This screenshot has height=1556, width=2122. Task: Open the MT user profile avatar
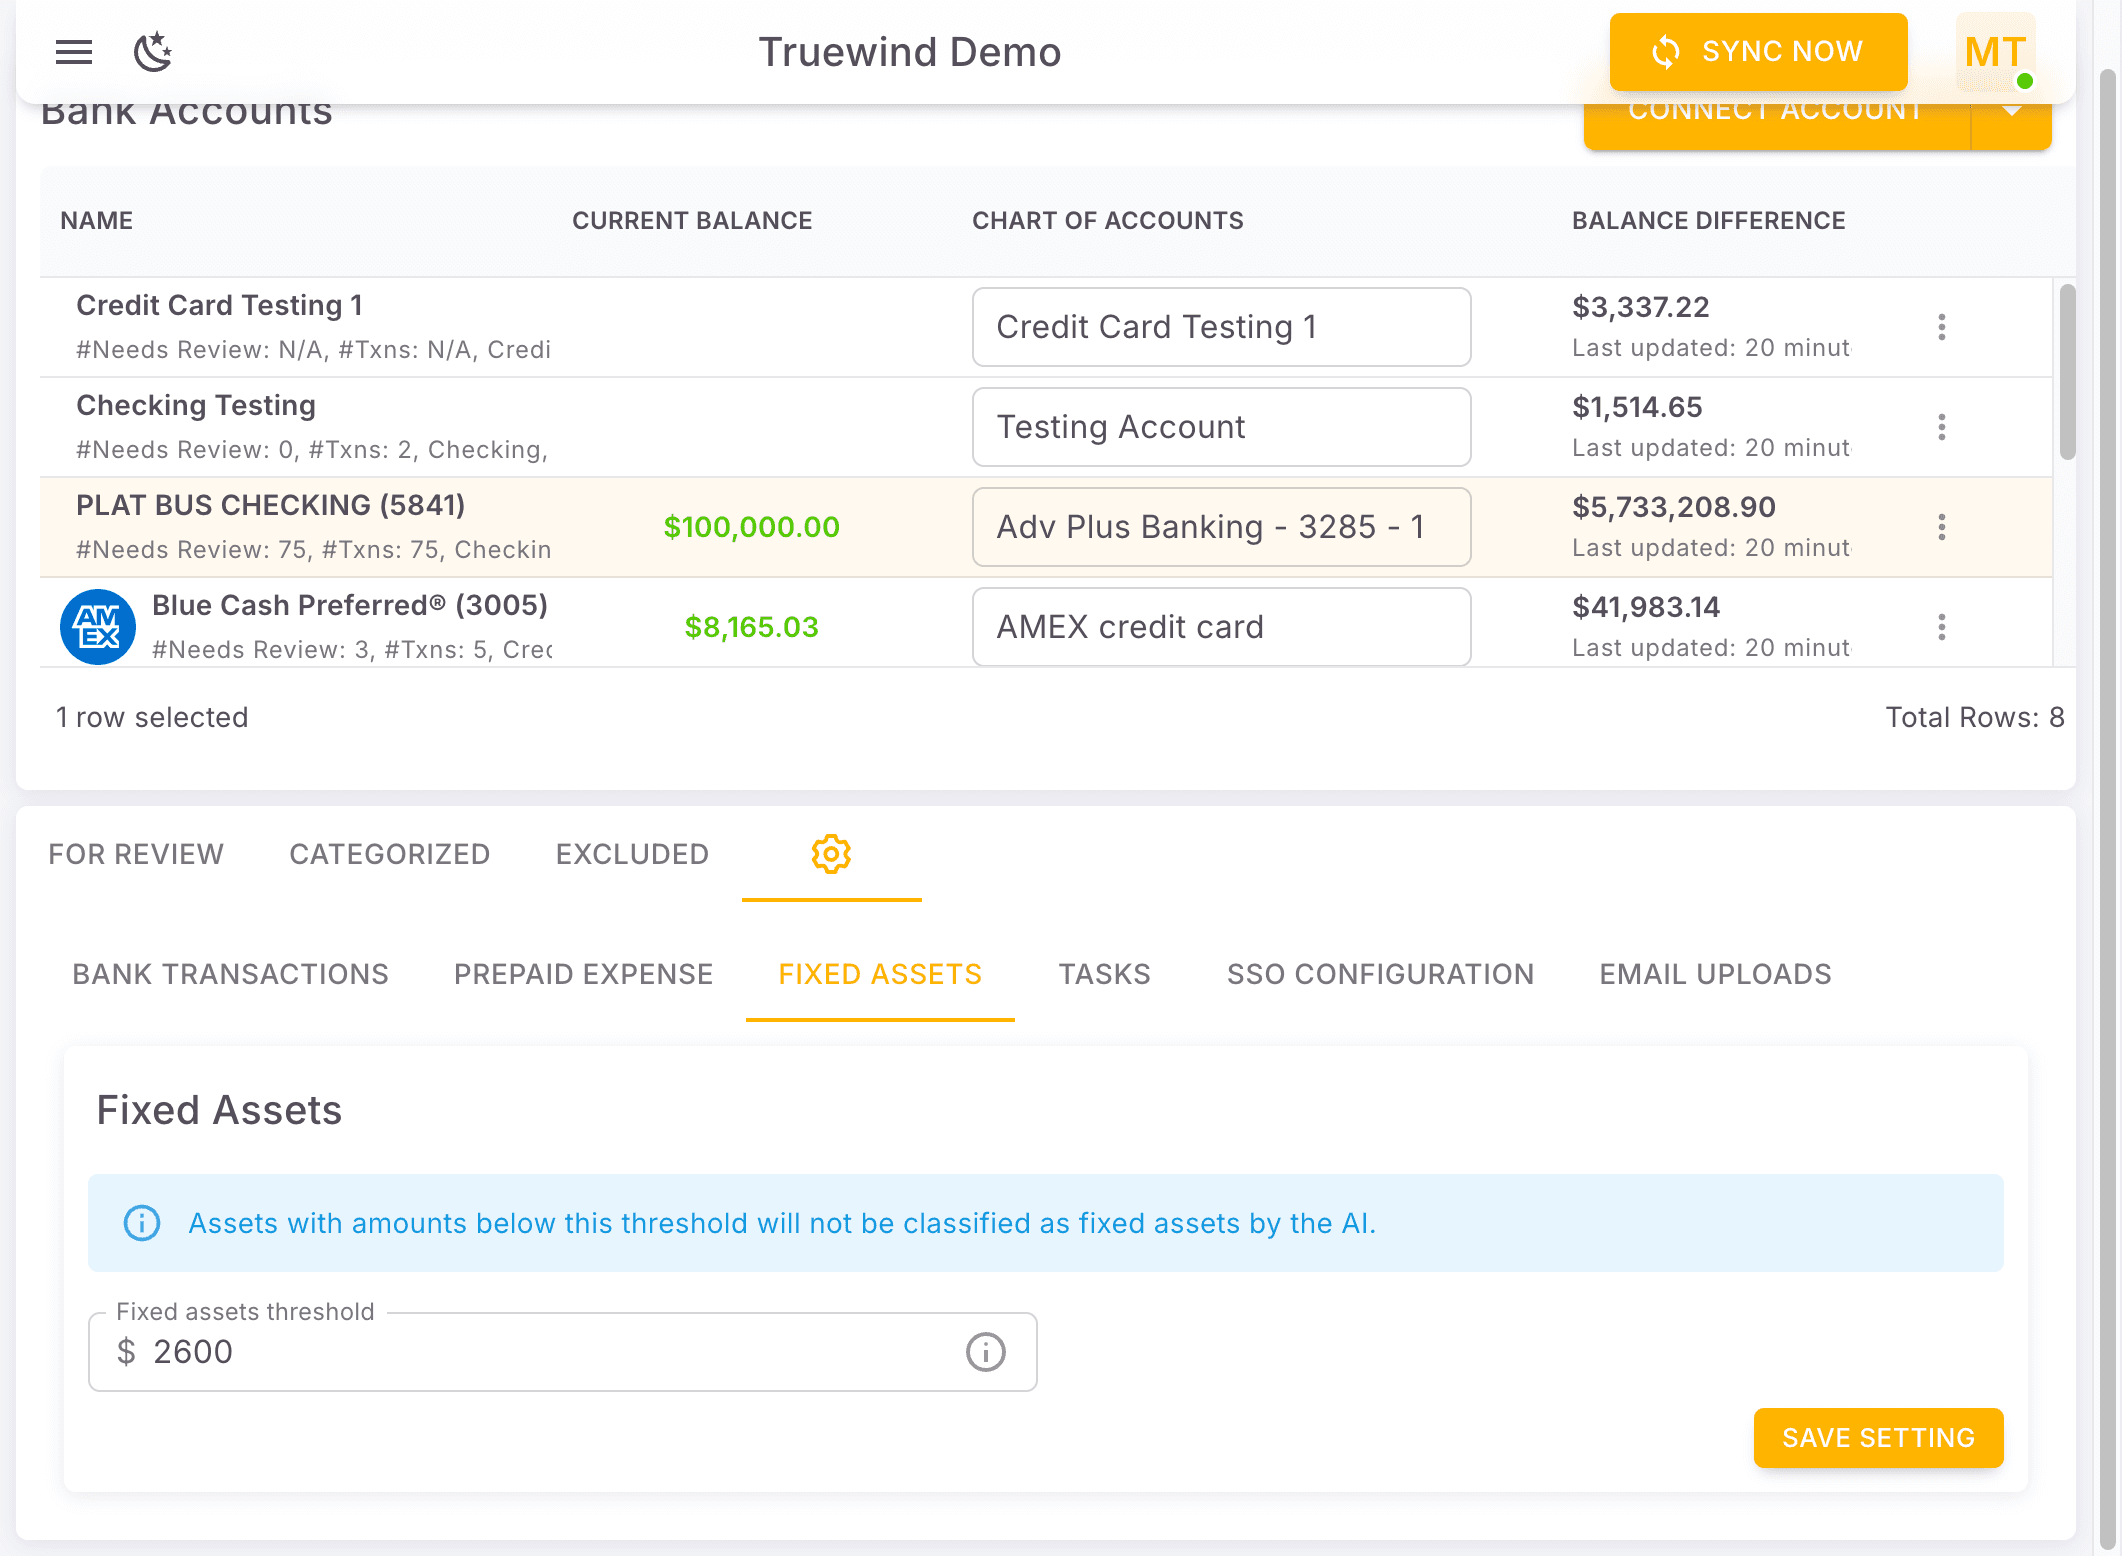click(1995, 52)
